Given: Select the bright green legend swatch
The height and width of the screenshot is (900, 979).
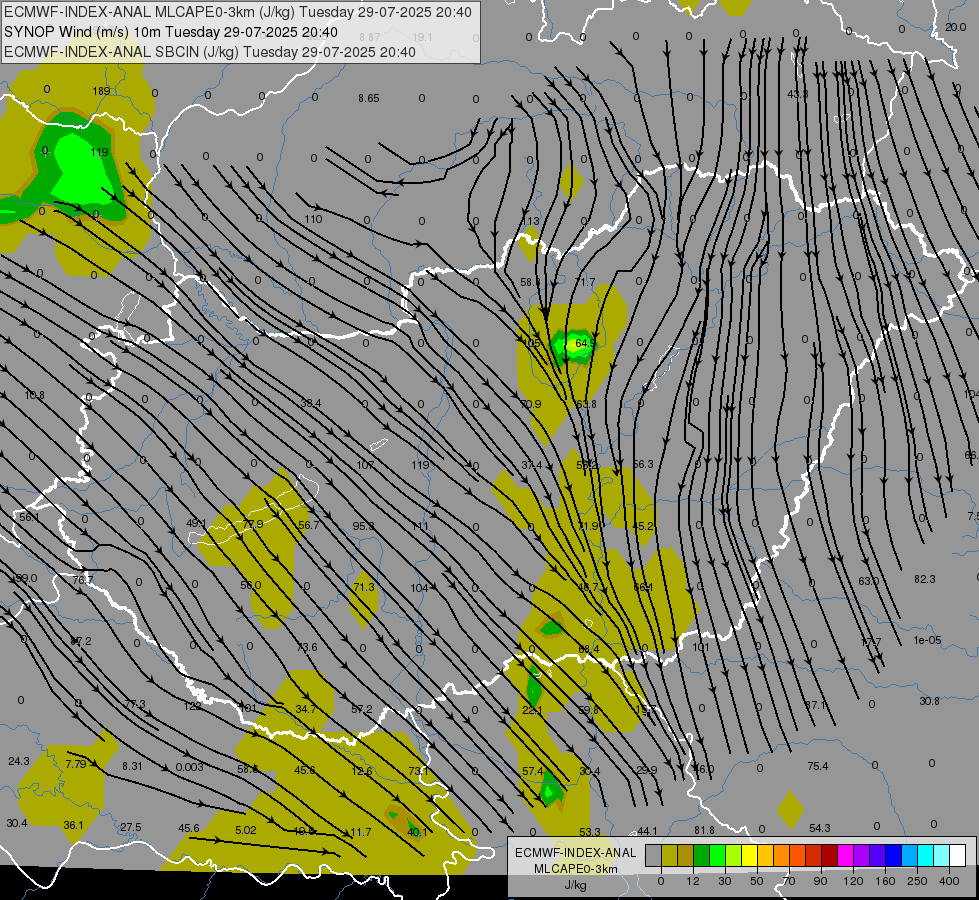Looking at the screenshot, I should pyautogui.click(x=717, y=855).
